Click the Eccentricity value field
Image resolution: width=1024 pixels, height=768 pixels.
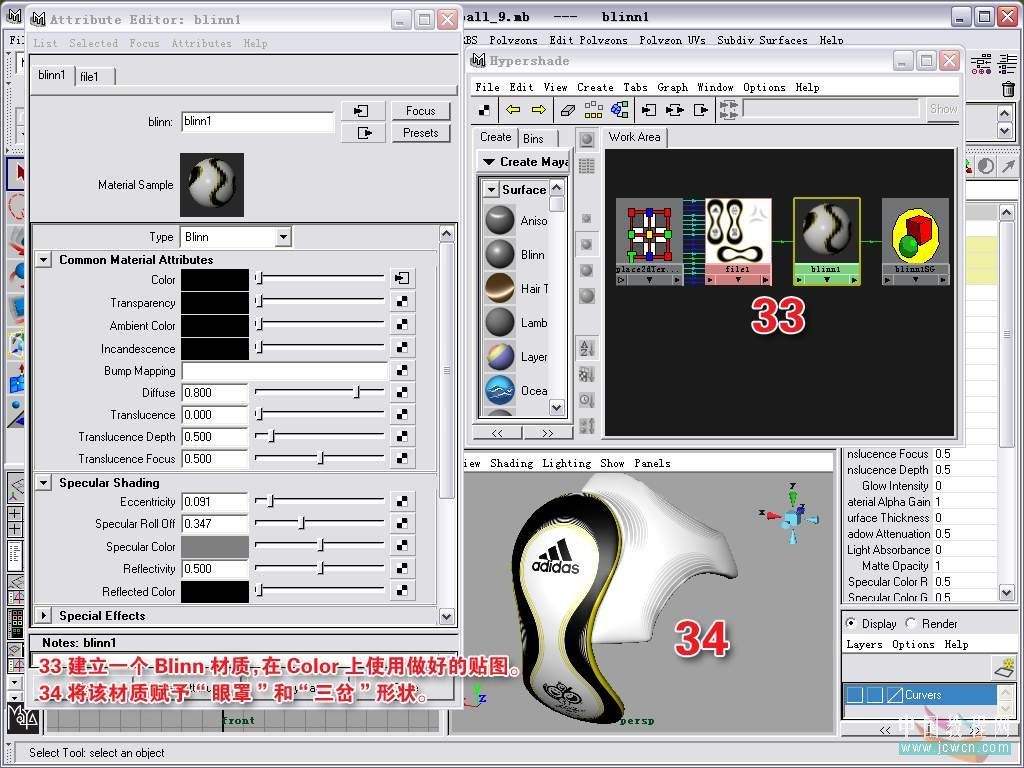click(x=215, y=502)
